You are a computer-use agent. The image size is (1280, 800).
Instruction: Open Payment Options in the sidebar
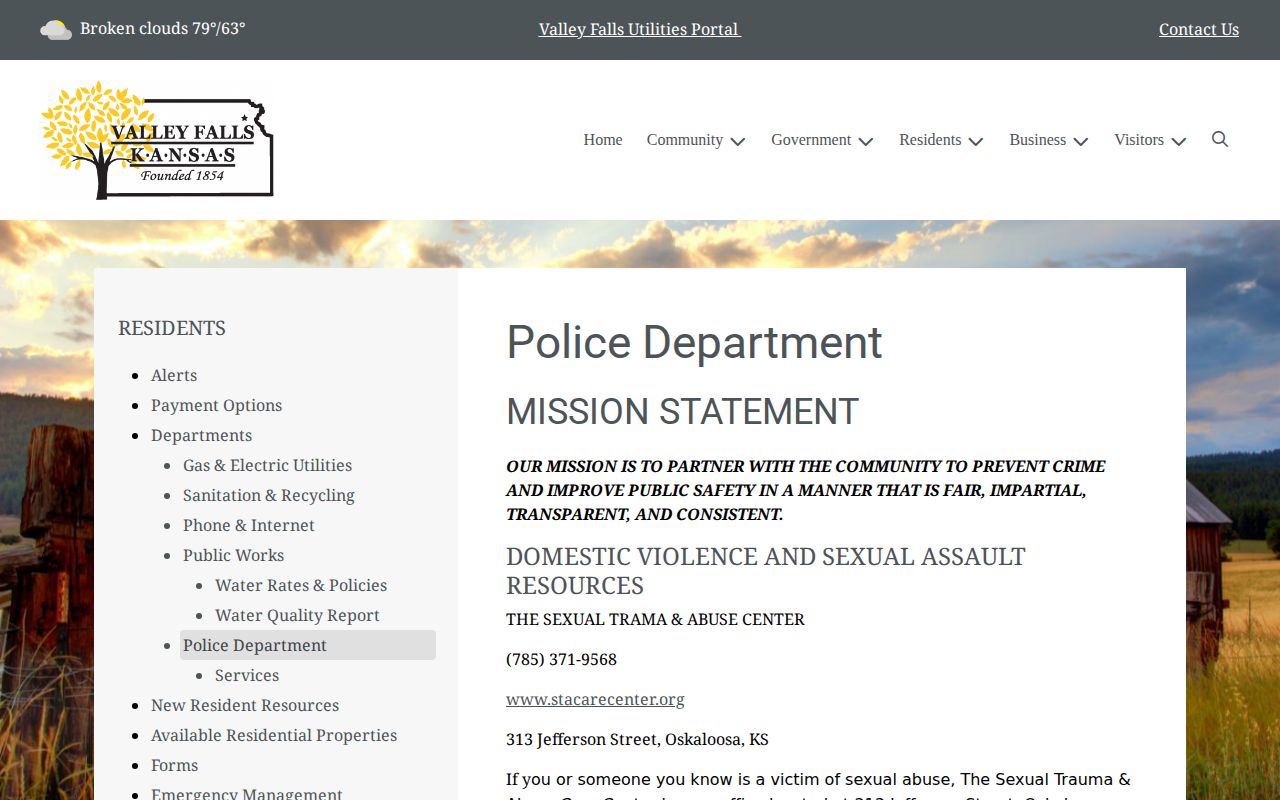click(216, 405)
